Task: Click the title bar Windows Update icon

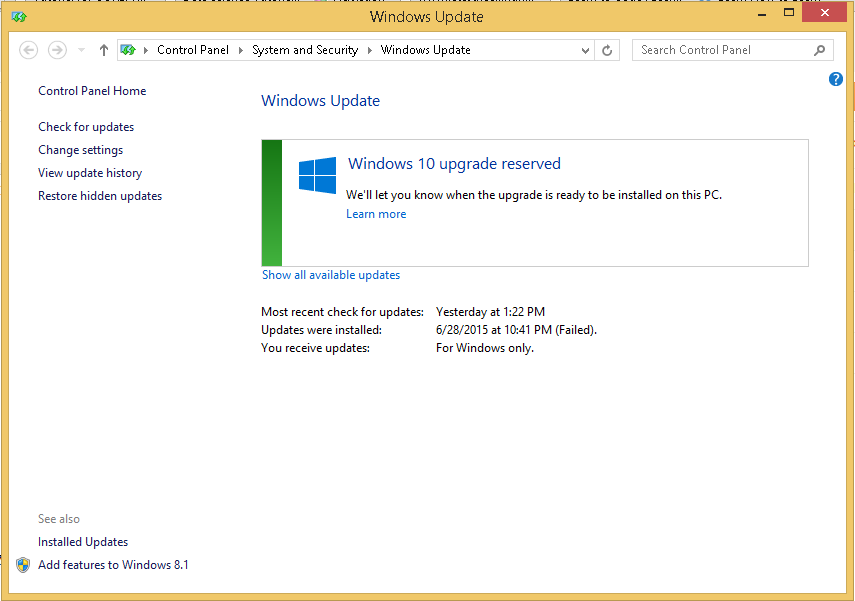Action: tap(19, 17)
